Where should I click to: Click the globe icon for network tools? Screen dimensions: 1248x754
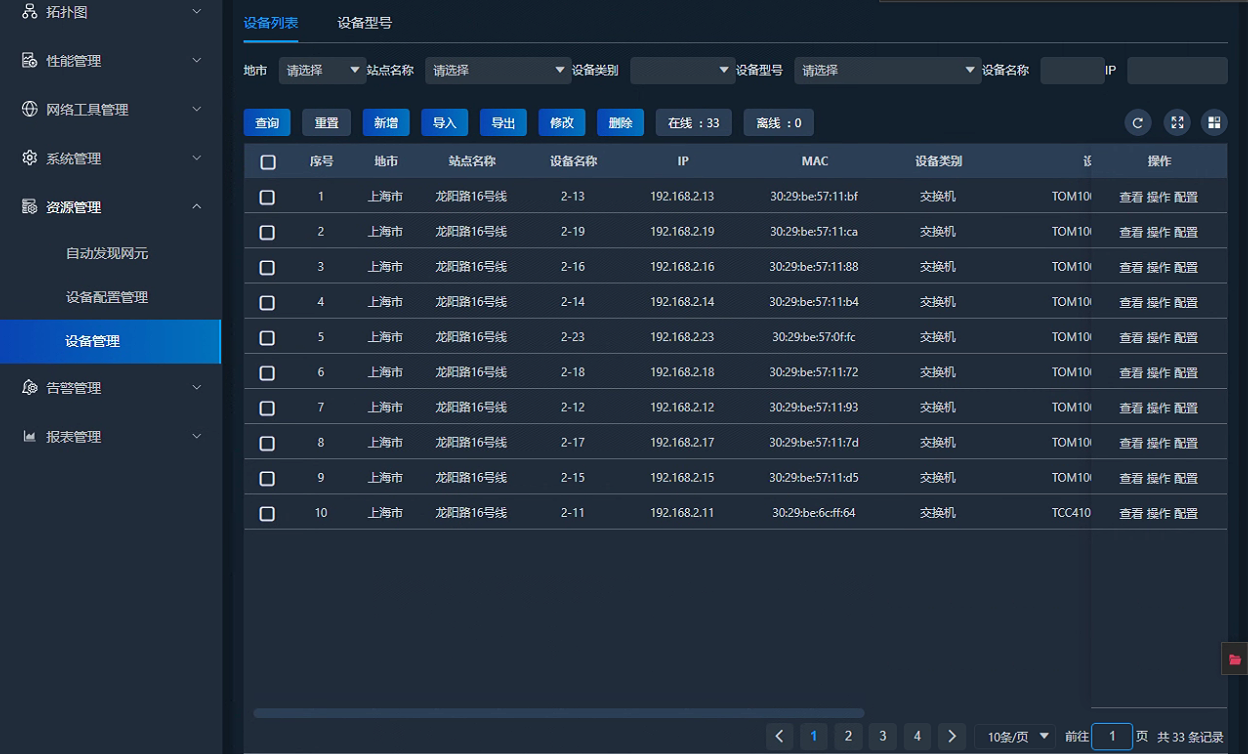coord(30,109)
